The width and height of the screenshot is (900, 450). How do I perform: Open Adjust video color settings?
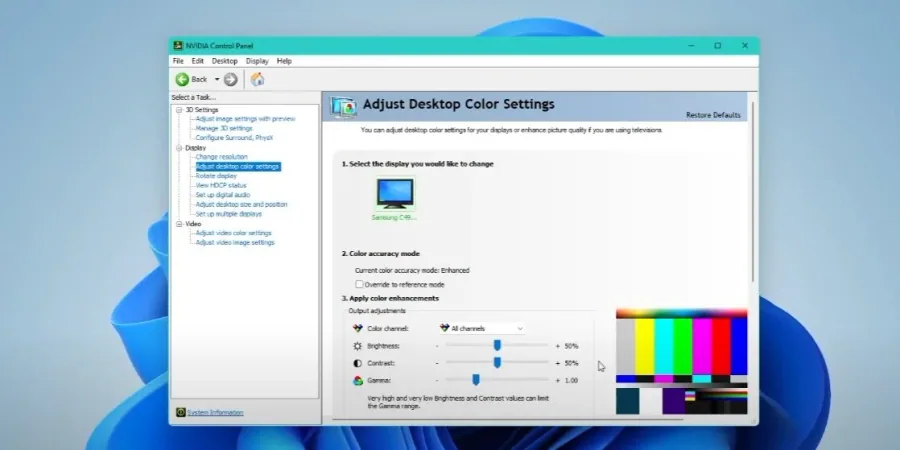[234, 233]
